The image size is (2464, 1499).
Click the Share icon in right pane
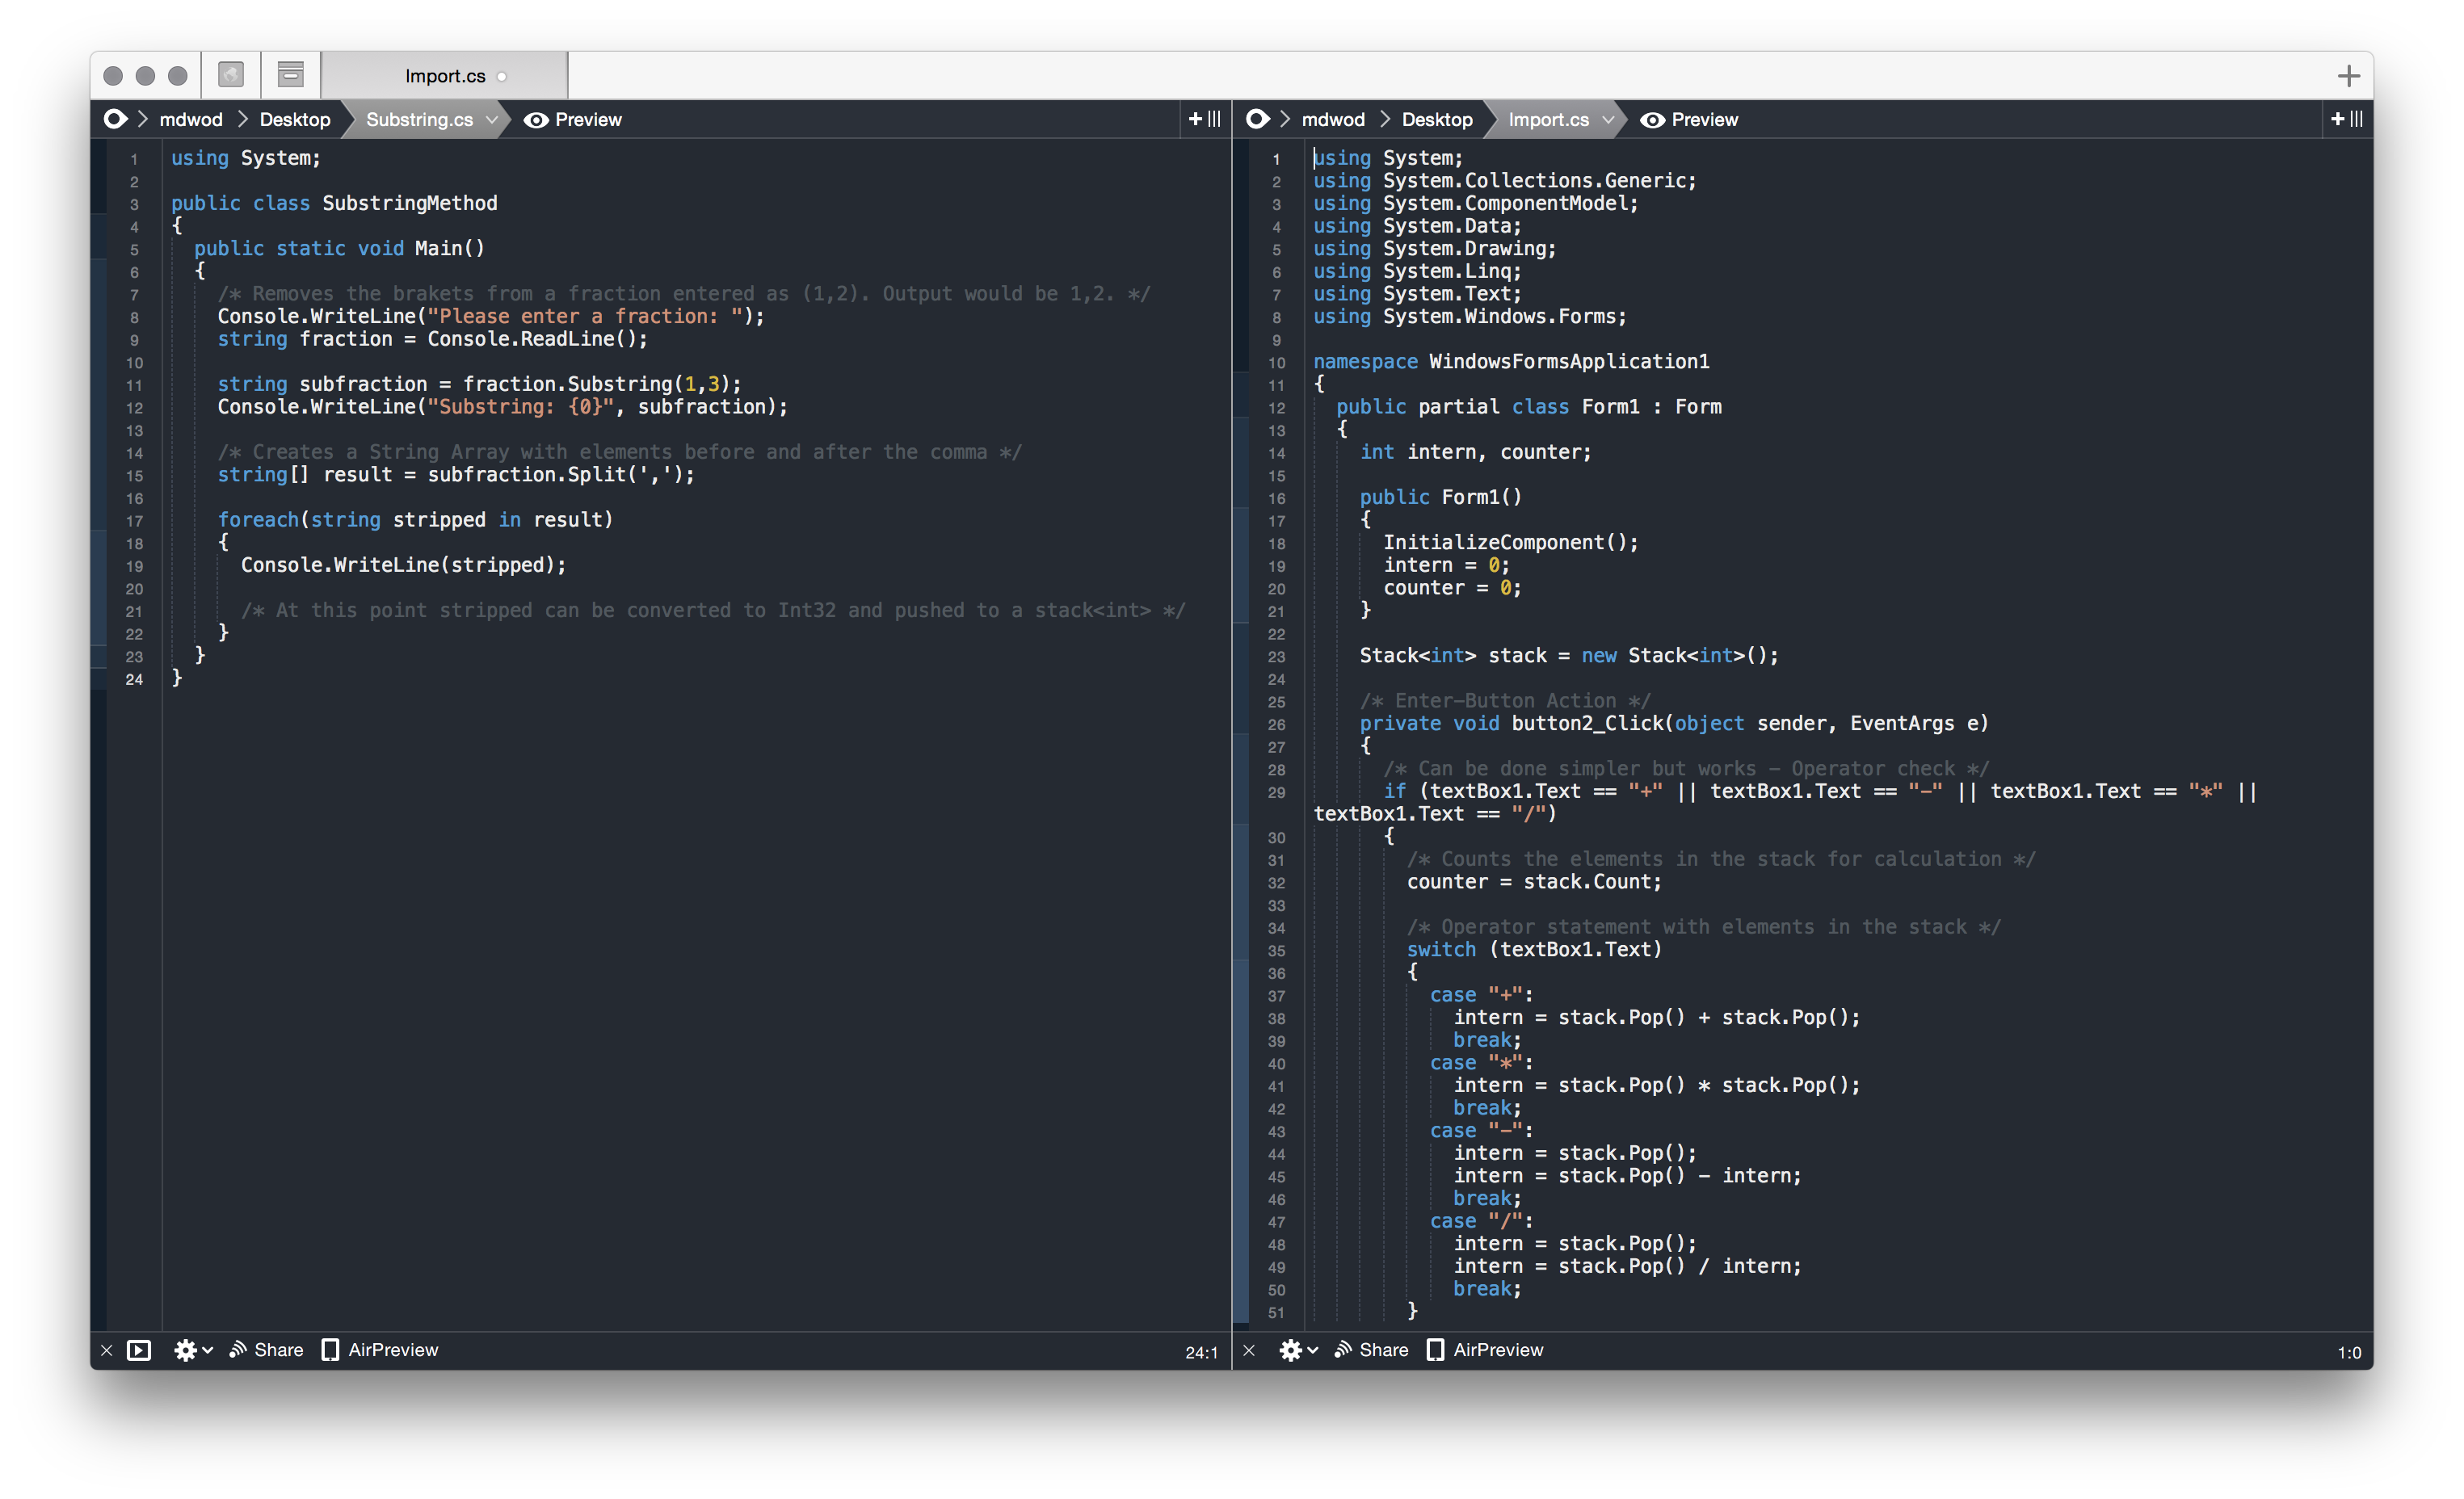point(1343,1350)
